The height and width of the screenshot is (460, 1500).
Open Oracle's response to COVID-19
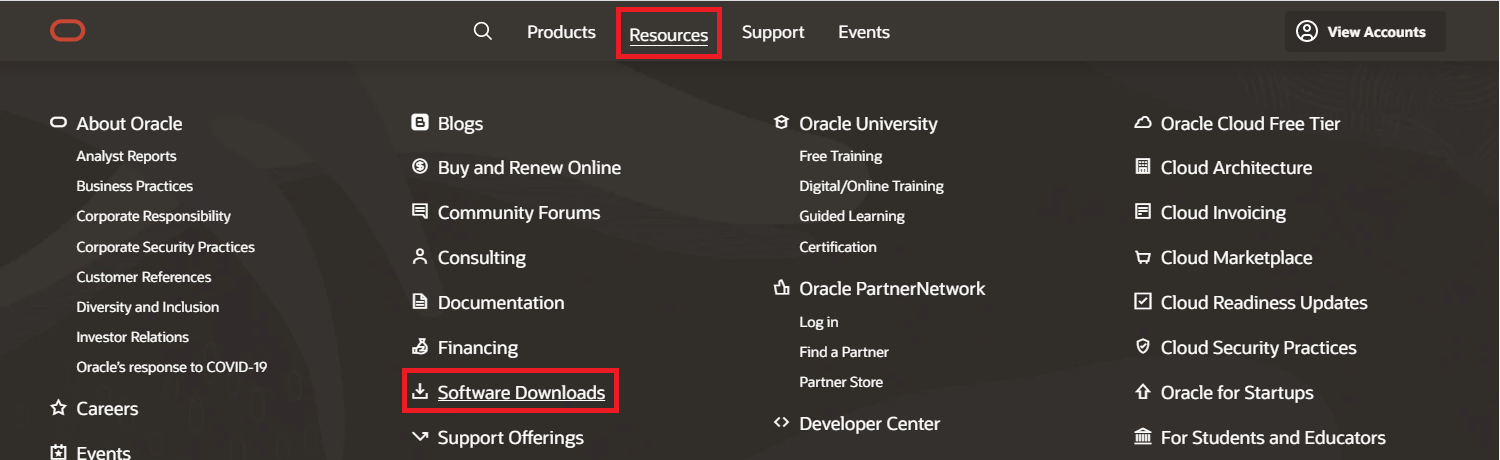(171, 367)
